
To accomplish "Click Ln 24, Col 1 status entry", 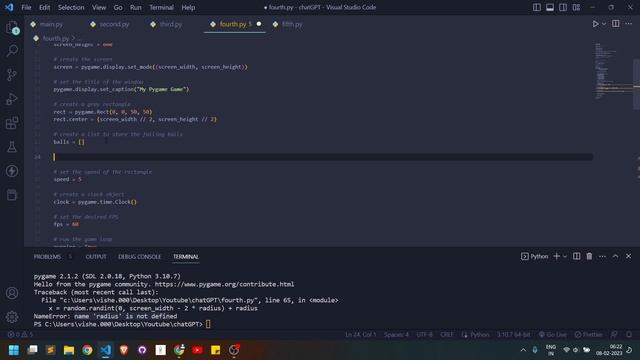I will [360, 335].
